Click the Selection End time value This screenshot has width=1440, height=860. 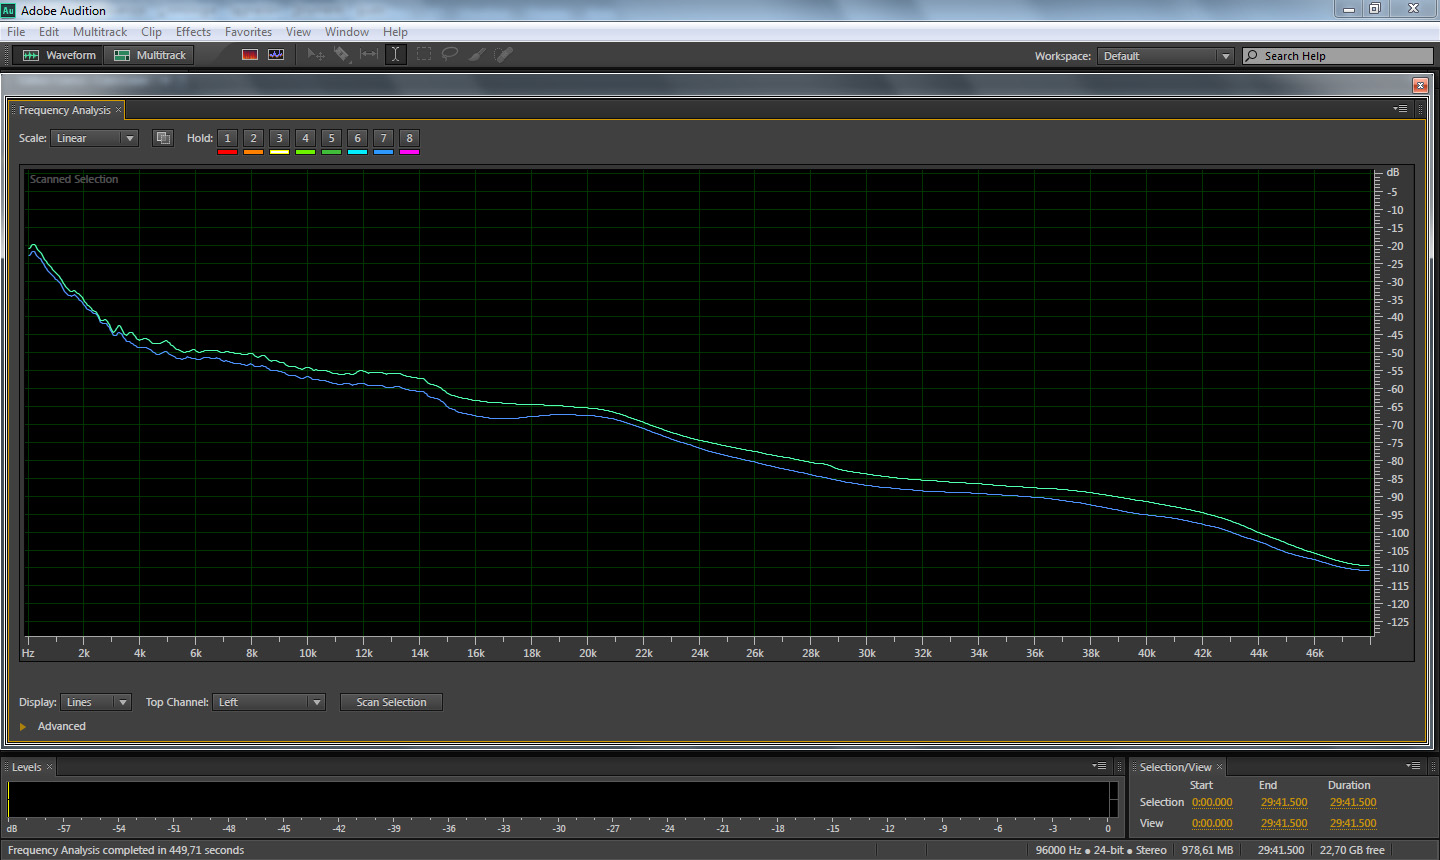pyautogui.click(x=1284, y=802)
